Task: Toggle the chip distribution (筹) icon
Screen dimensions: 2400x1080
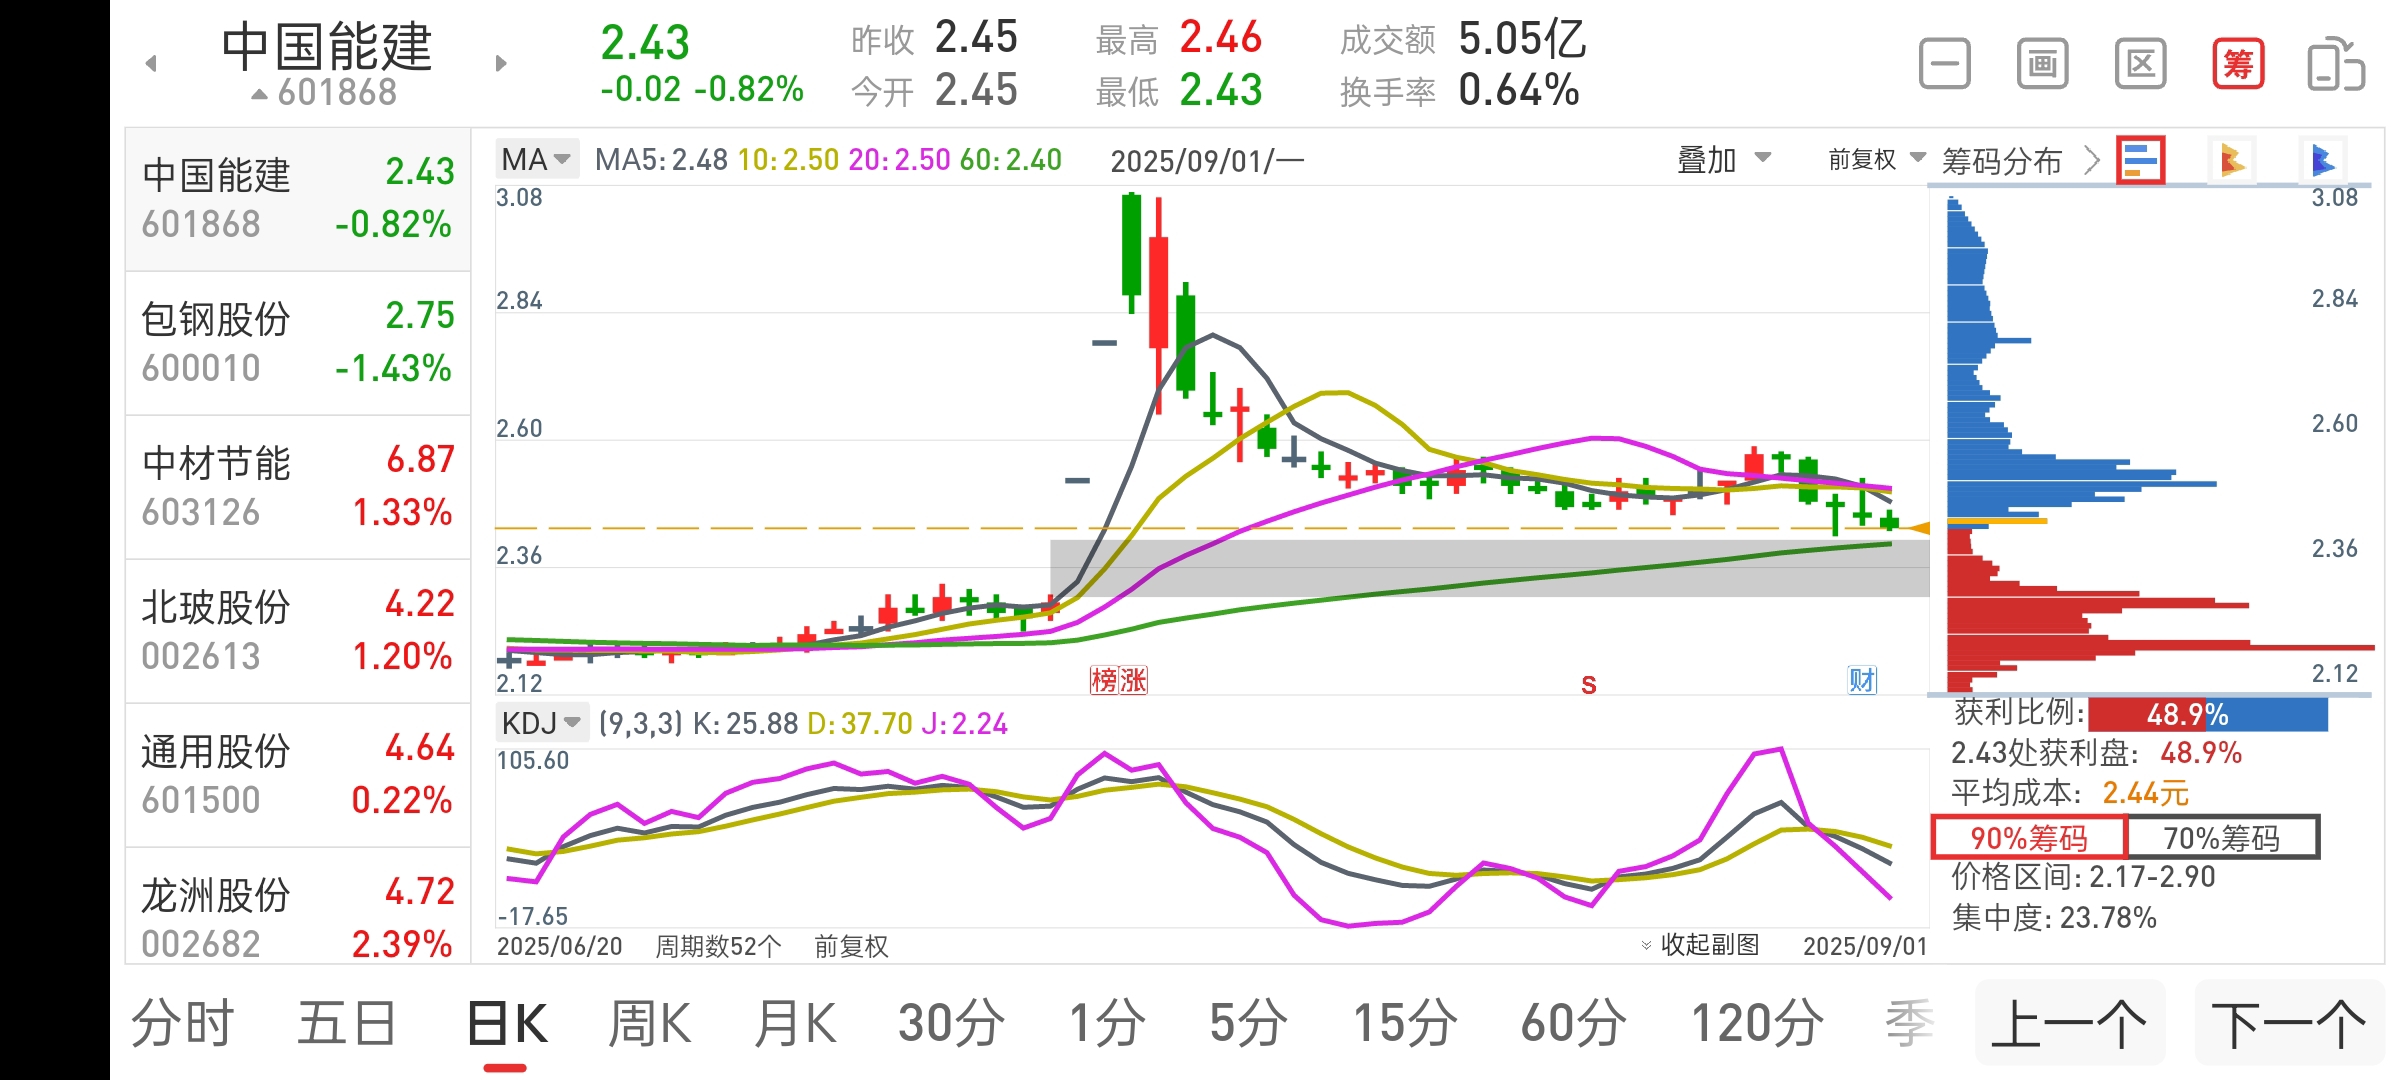Action: [x=2238, y=65]
